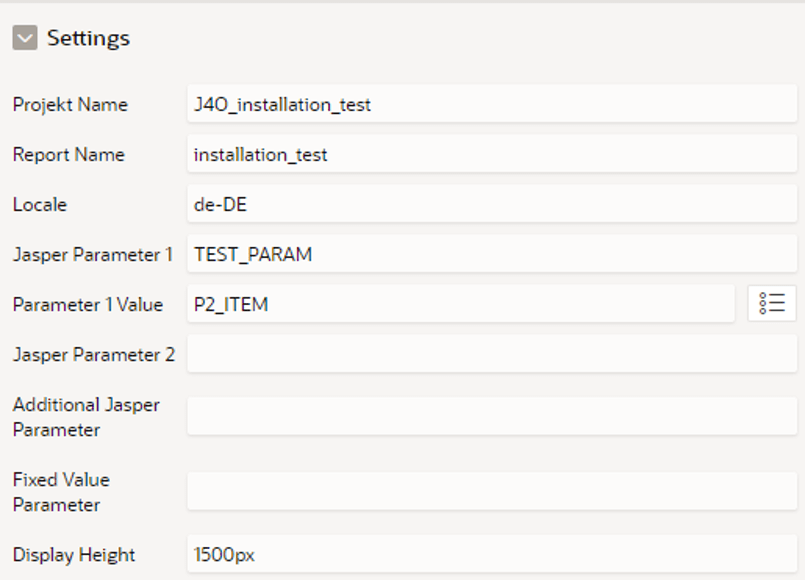Click the Projekt Name label
The height and width of the screenshot is (581, 806).
(70, 104)
